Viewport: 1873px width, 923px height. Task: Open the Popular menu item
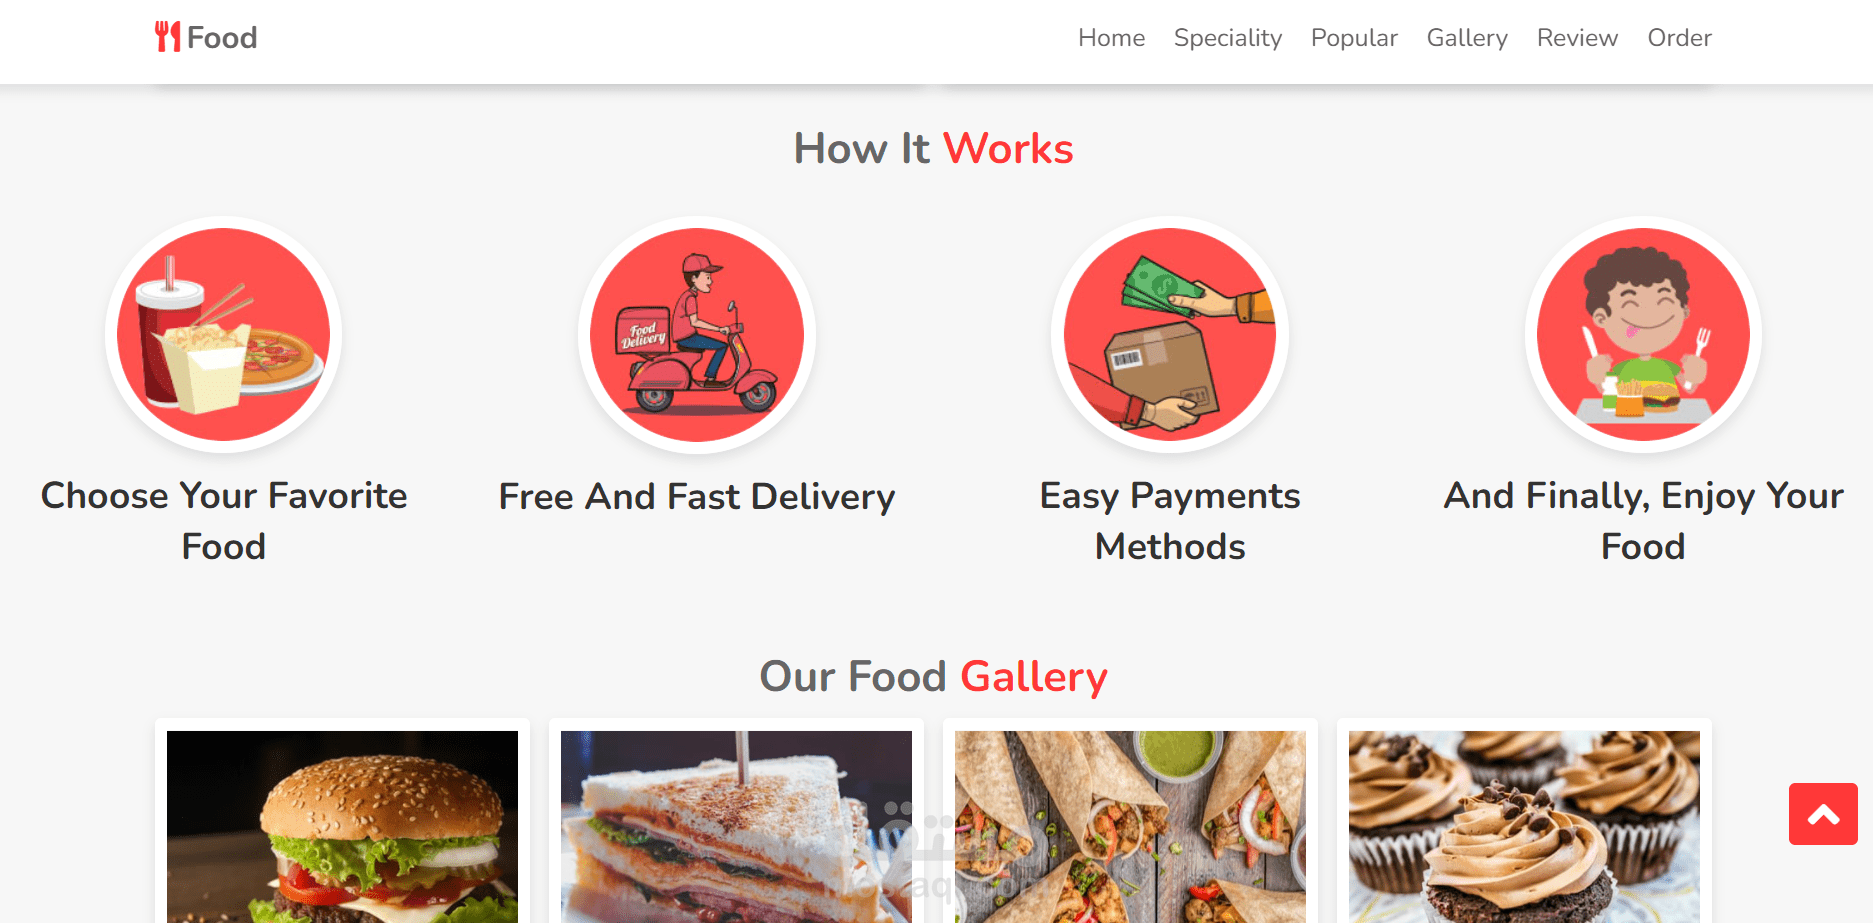click(x=1354, y=38)
